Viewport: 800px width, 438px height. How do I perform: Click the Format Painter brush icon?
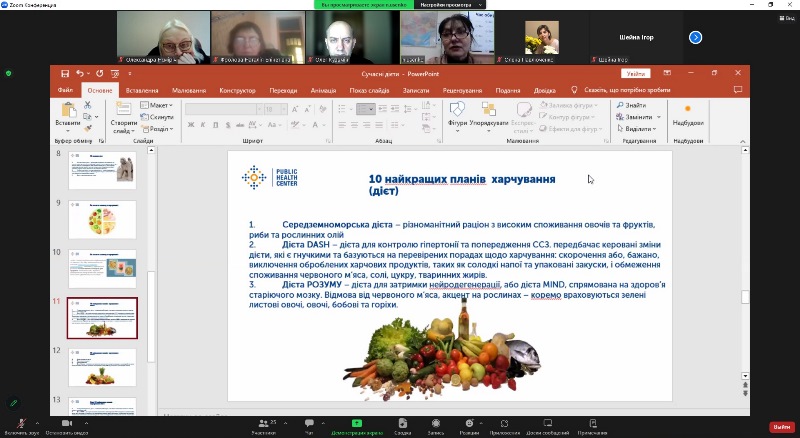[88, 128]
